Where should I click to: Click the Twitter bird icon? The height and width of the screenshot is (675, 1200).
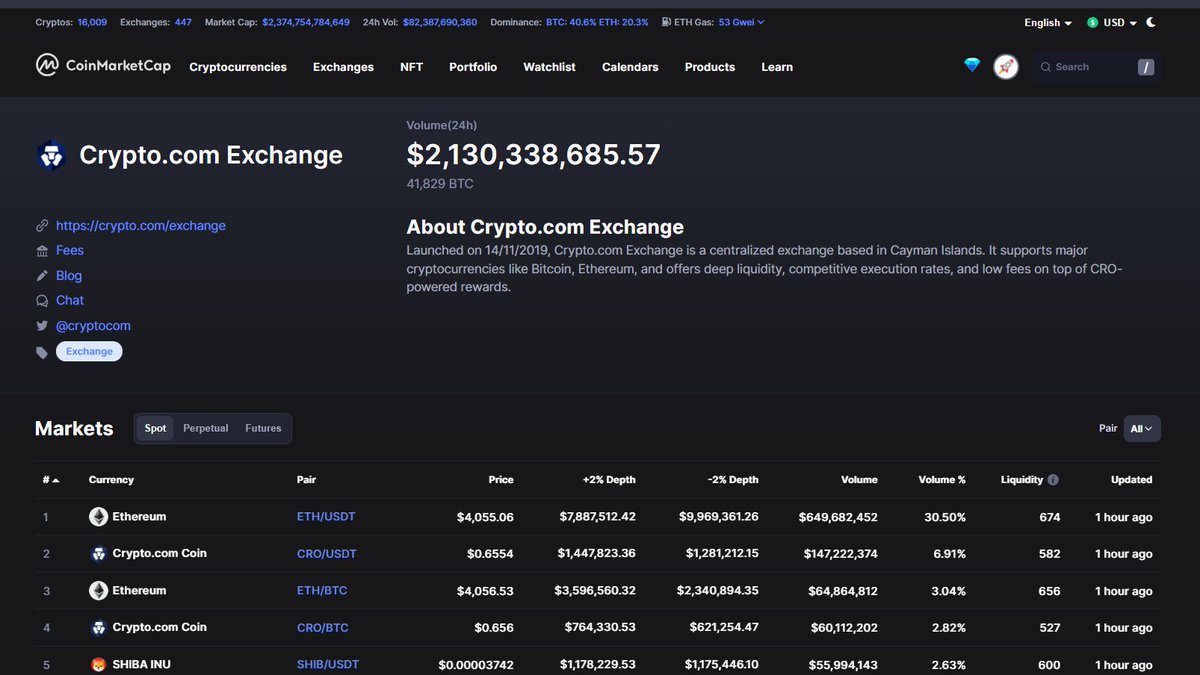pos(42,326)
